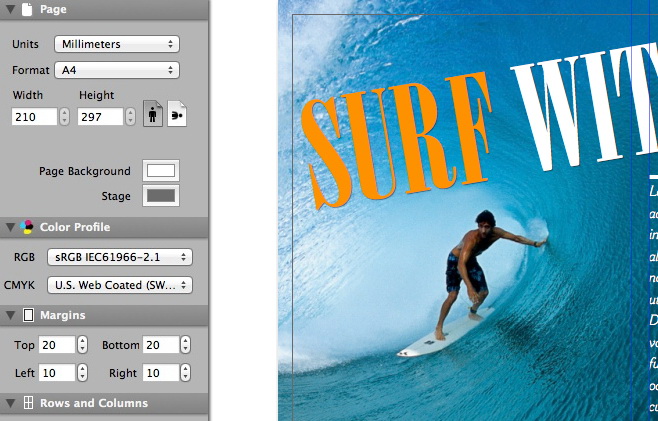This screenshot has width=658, height=421.
Task: Click the Width stepper arrows
Action: click(64, 117)
